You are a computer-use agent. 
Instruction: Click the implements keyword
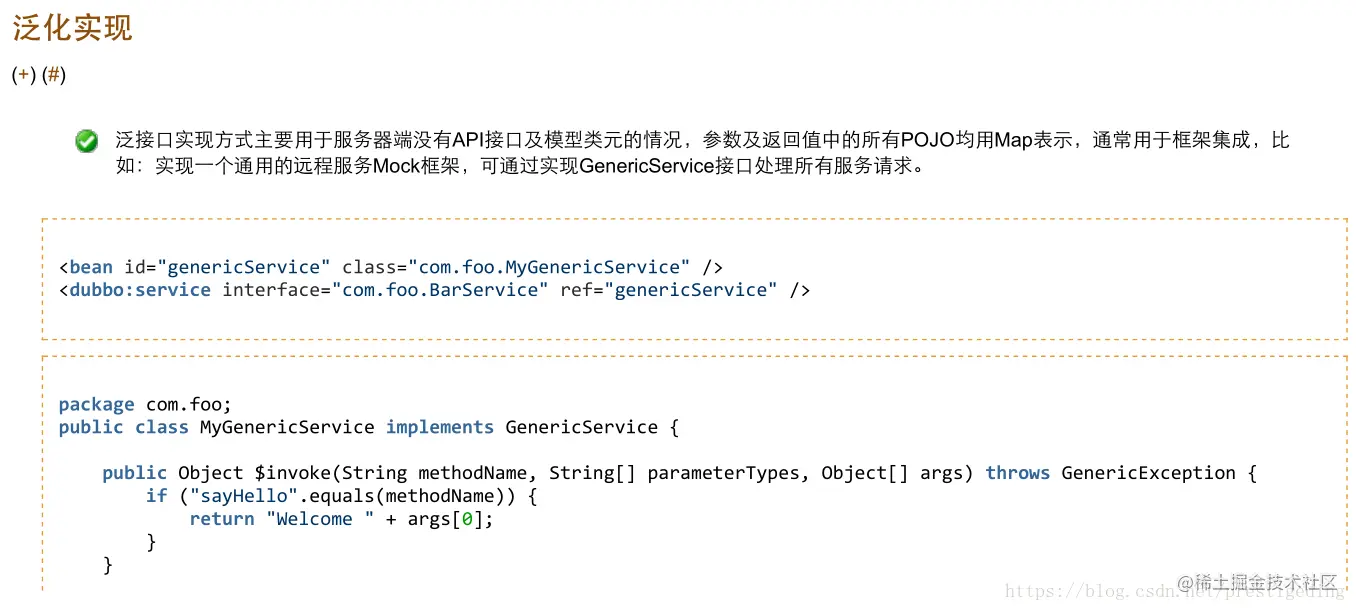click(x=440, y=427)
